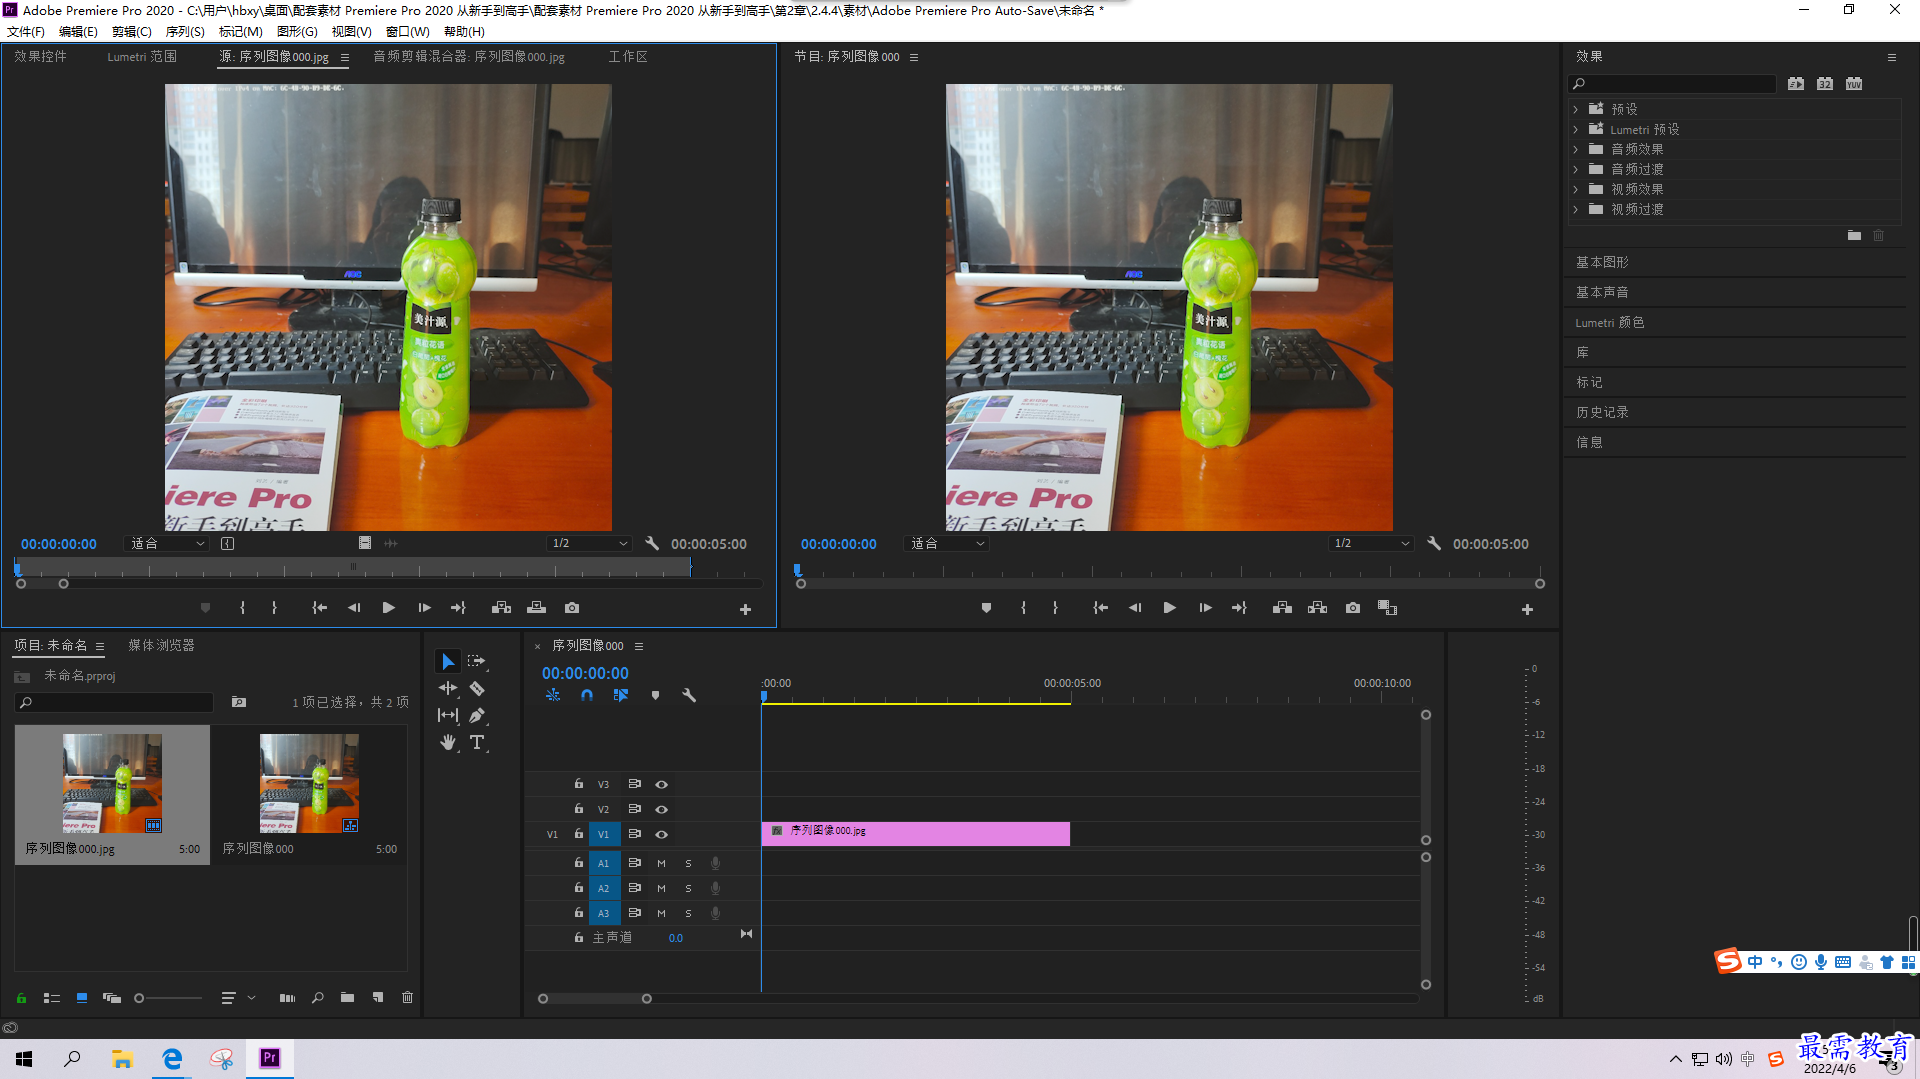Screen dimensions: 1920x1079
Task: Open 序列(S) menu
Action: 185,31
